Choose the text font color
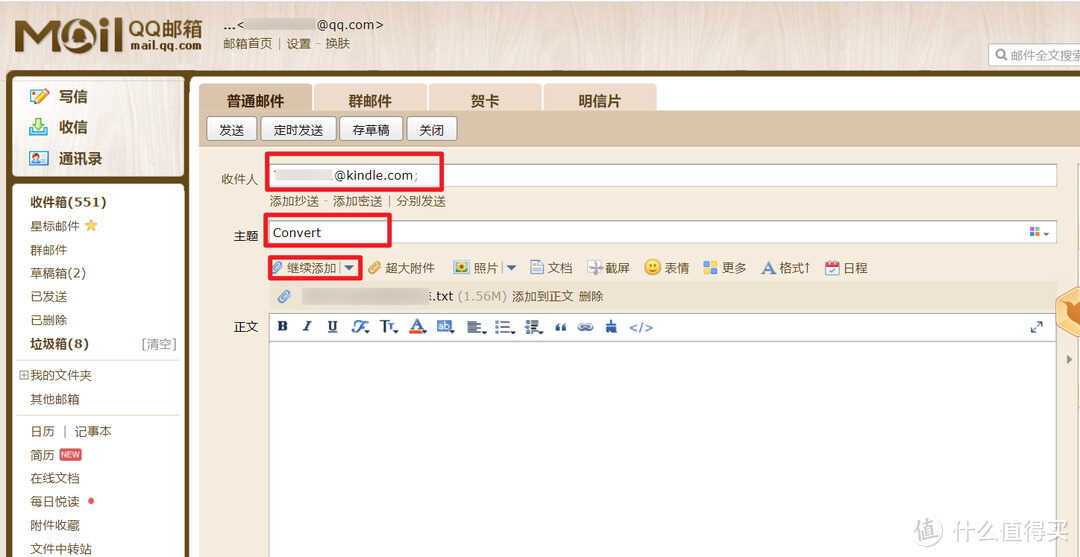Viewport: 1080px width, 557px height. tap(417, 327)
